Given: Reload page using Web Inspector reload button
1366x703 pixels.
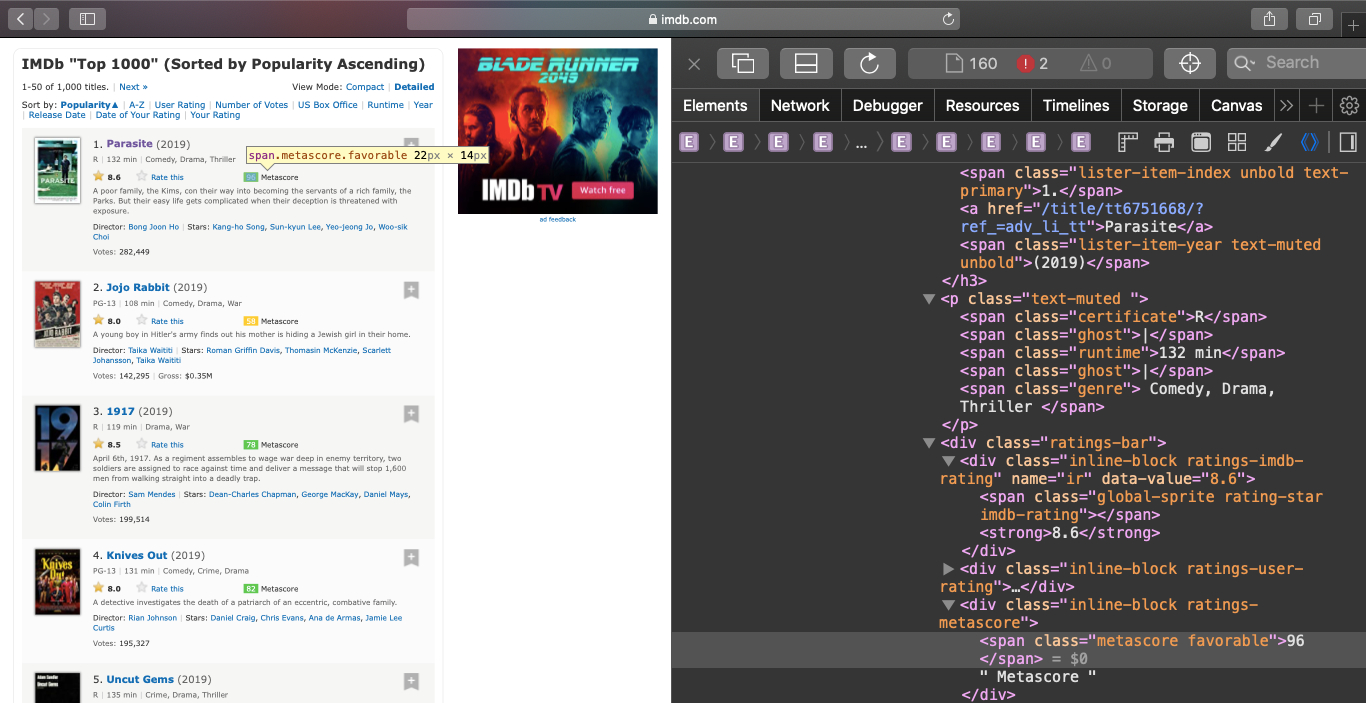Looking at the screenshot, I should coord(869,63).
